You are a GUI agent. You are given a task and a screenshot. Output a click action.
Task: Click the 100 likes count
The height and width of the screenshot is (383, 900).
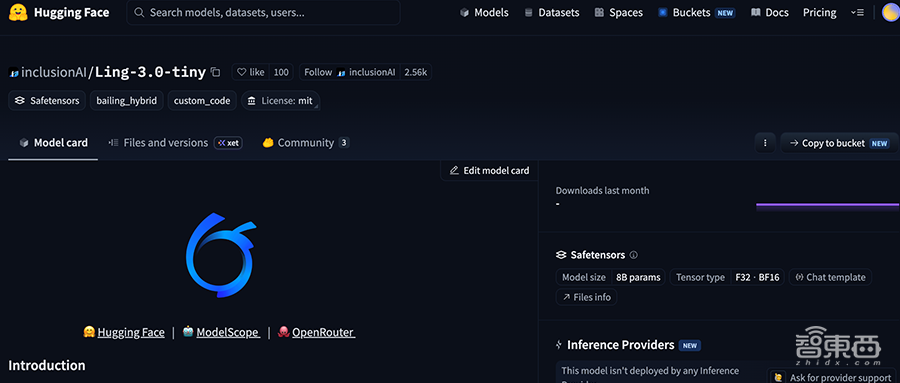click(x=281, y=72)
